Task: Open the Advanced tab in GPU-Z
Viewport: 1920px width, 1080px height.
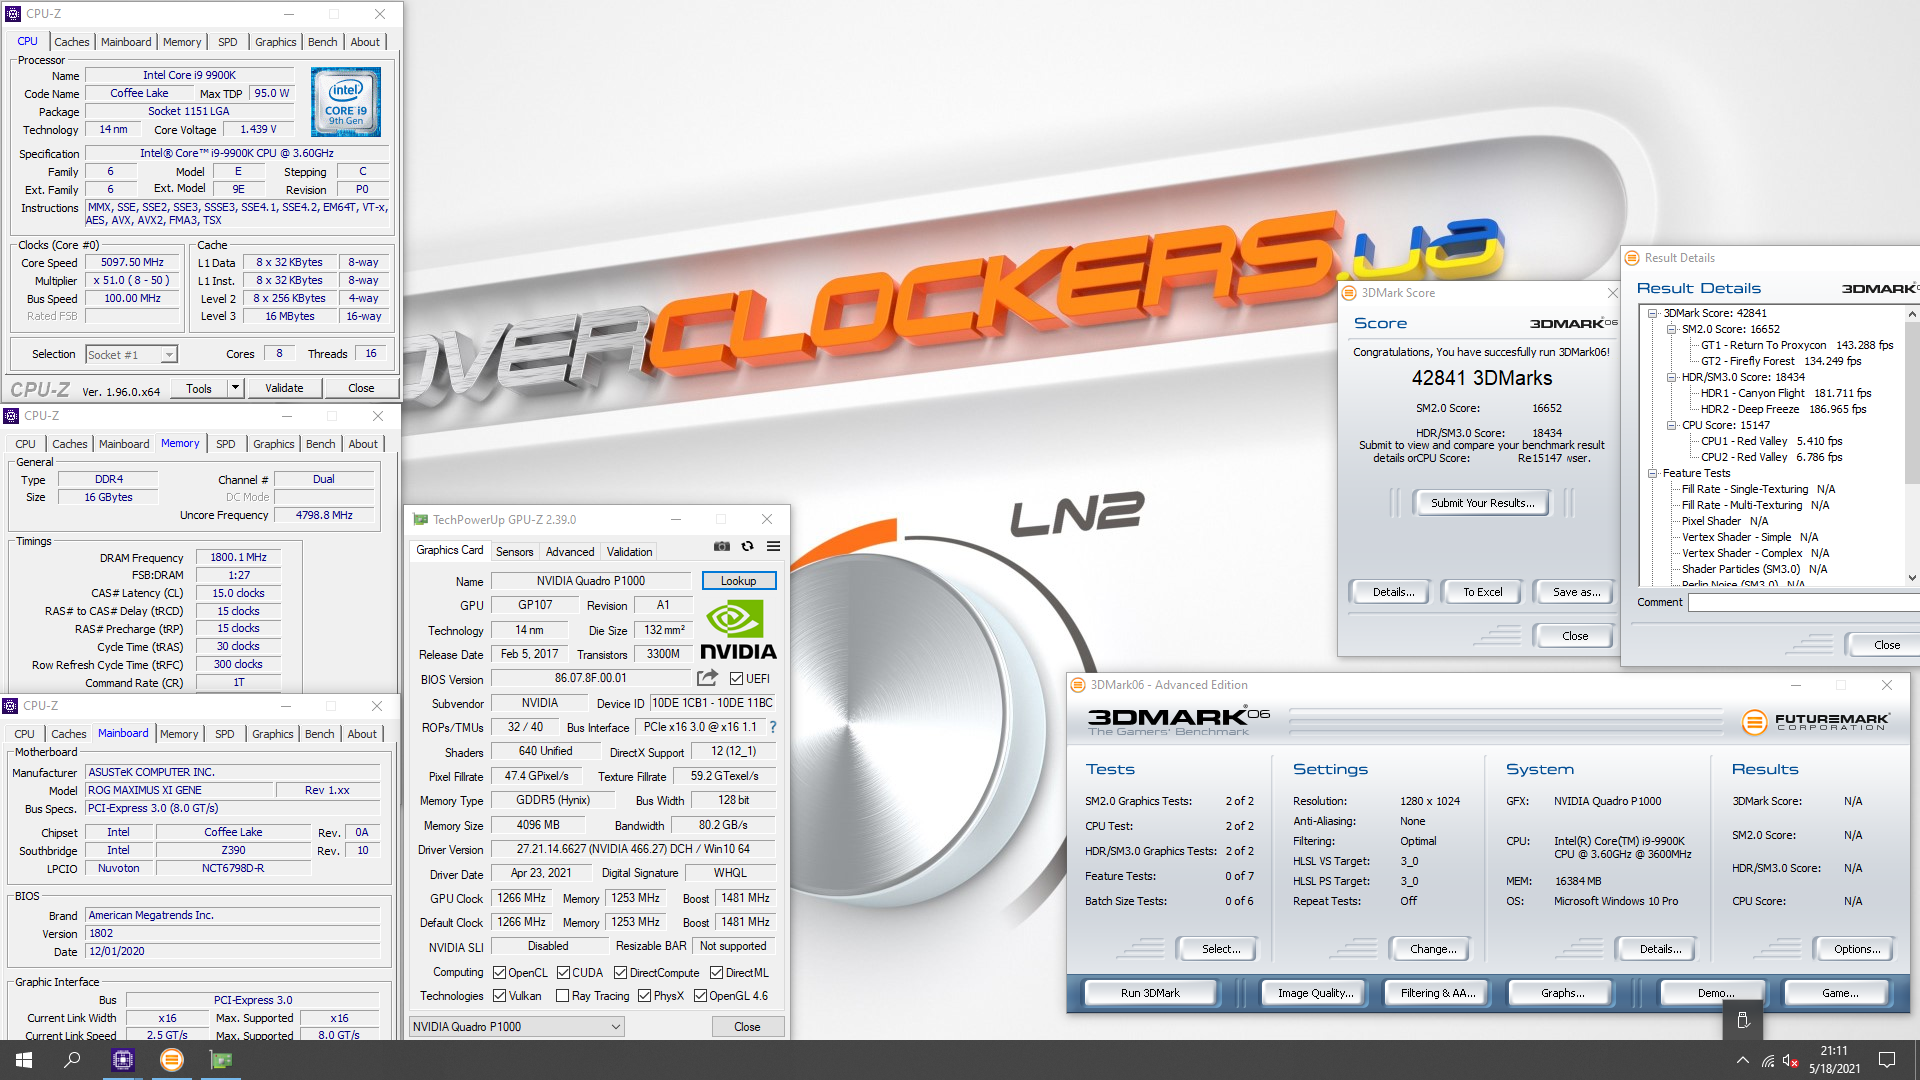Action: tap(570, 552)
